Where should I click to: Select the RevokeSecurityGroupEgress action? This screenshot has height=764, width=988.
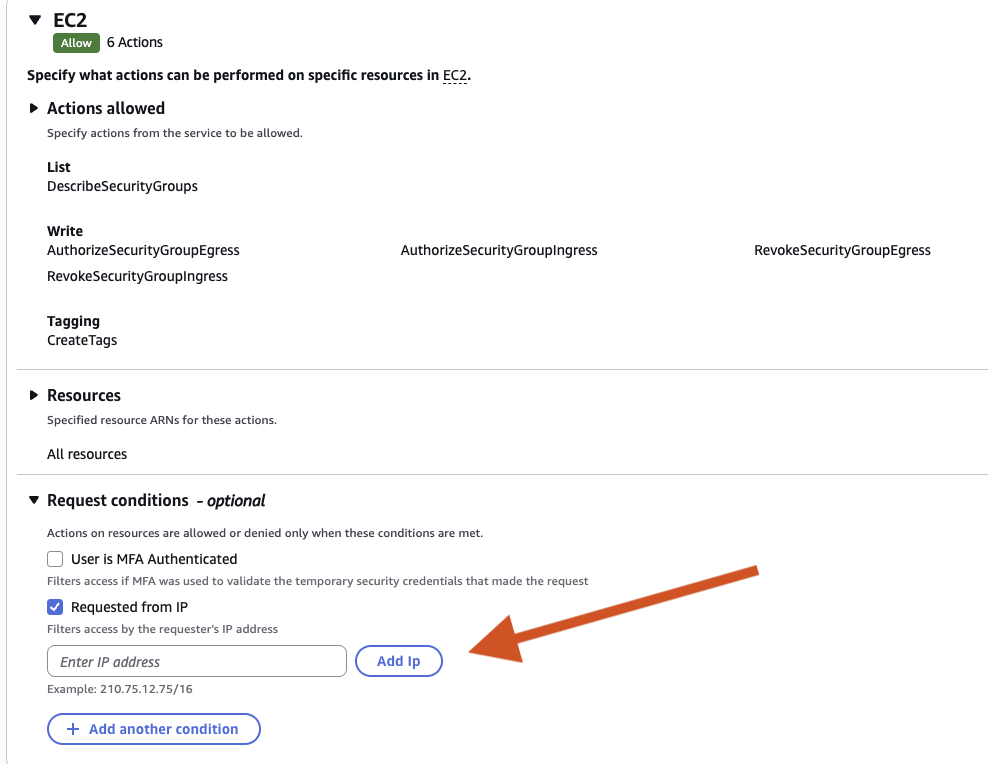pyautogui.click(x=842, y=250)
